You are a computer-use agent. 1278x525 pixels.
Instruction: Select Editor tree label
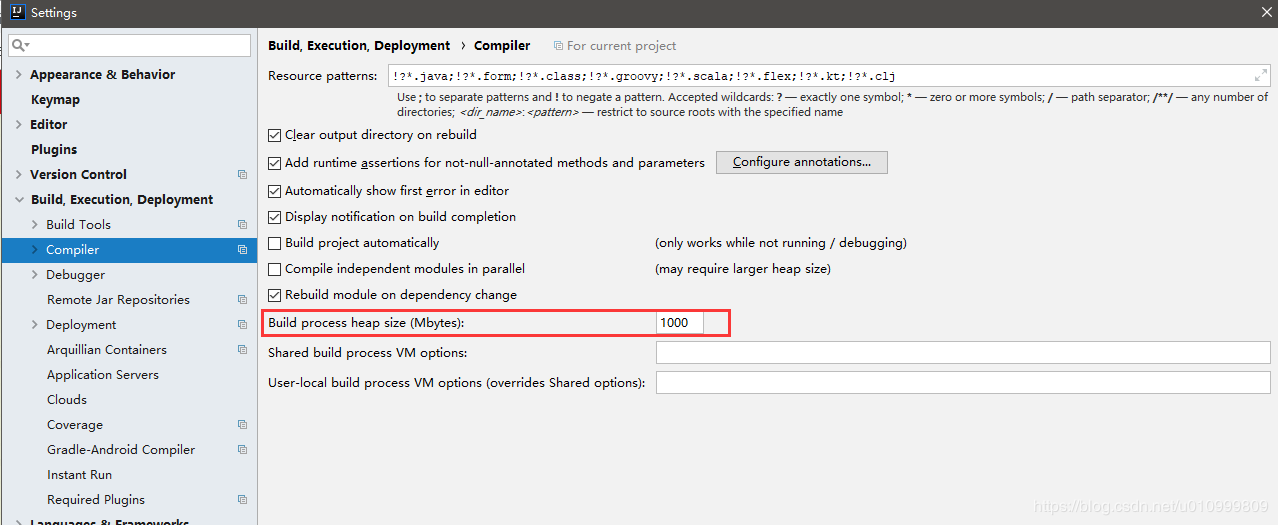49,125
